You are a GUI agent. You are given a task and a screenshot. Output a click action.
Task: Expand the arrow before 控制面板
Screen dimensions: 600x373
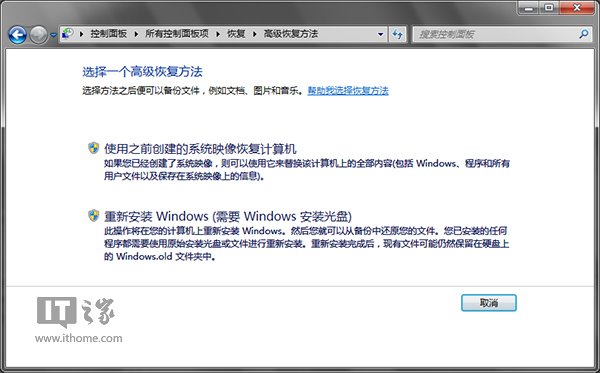(82, 34)
